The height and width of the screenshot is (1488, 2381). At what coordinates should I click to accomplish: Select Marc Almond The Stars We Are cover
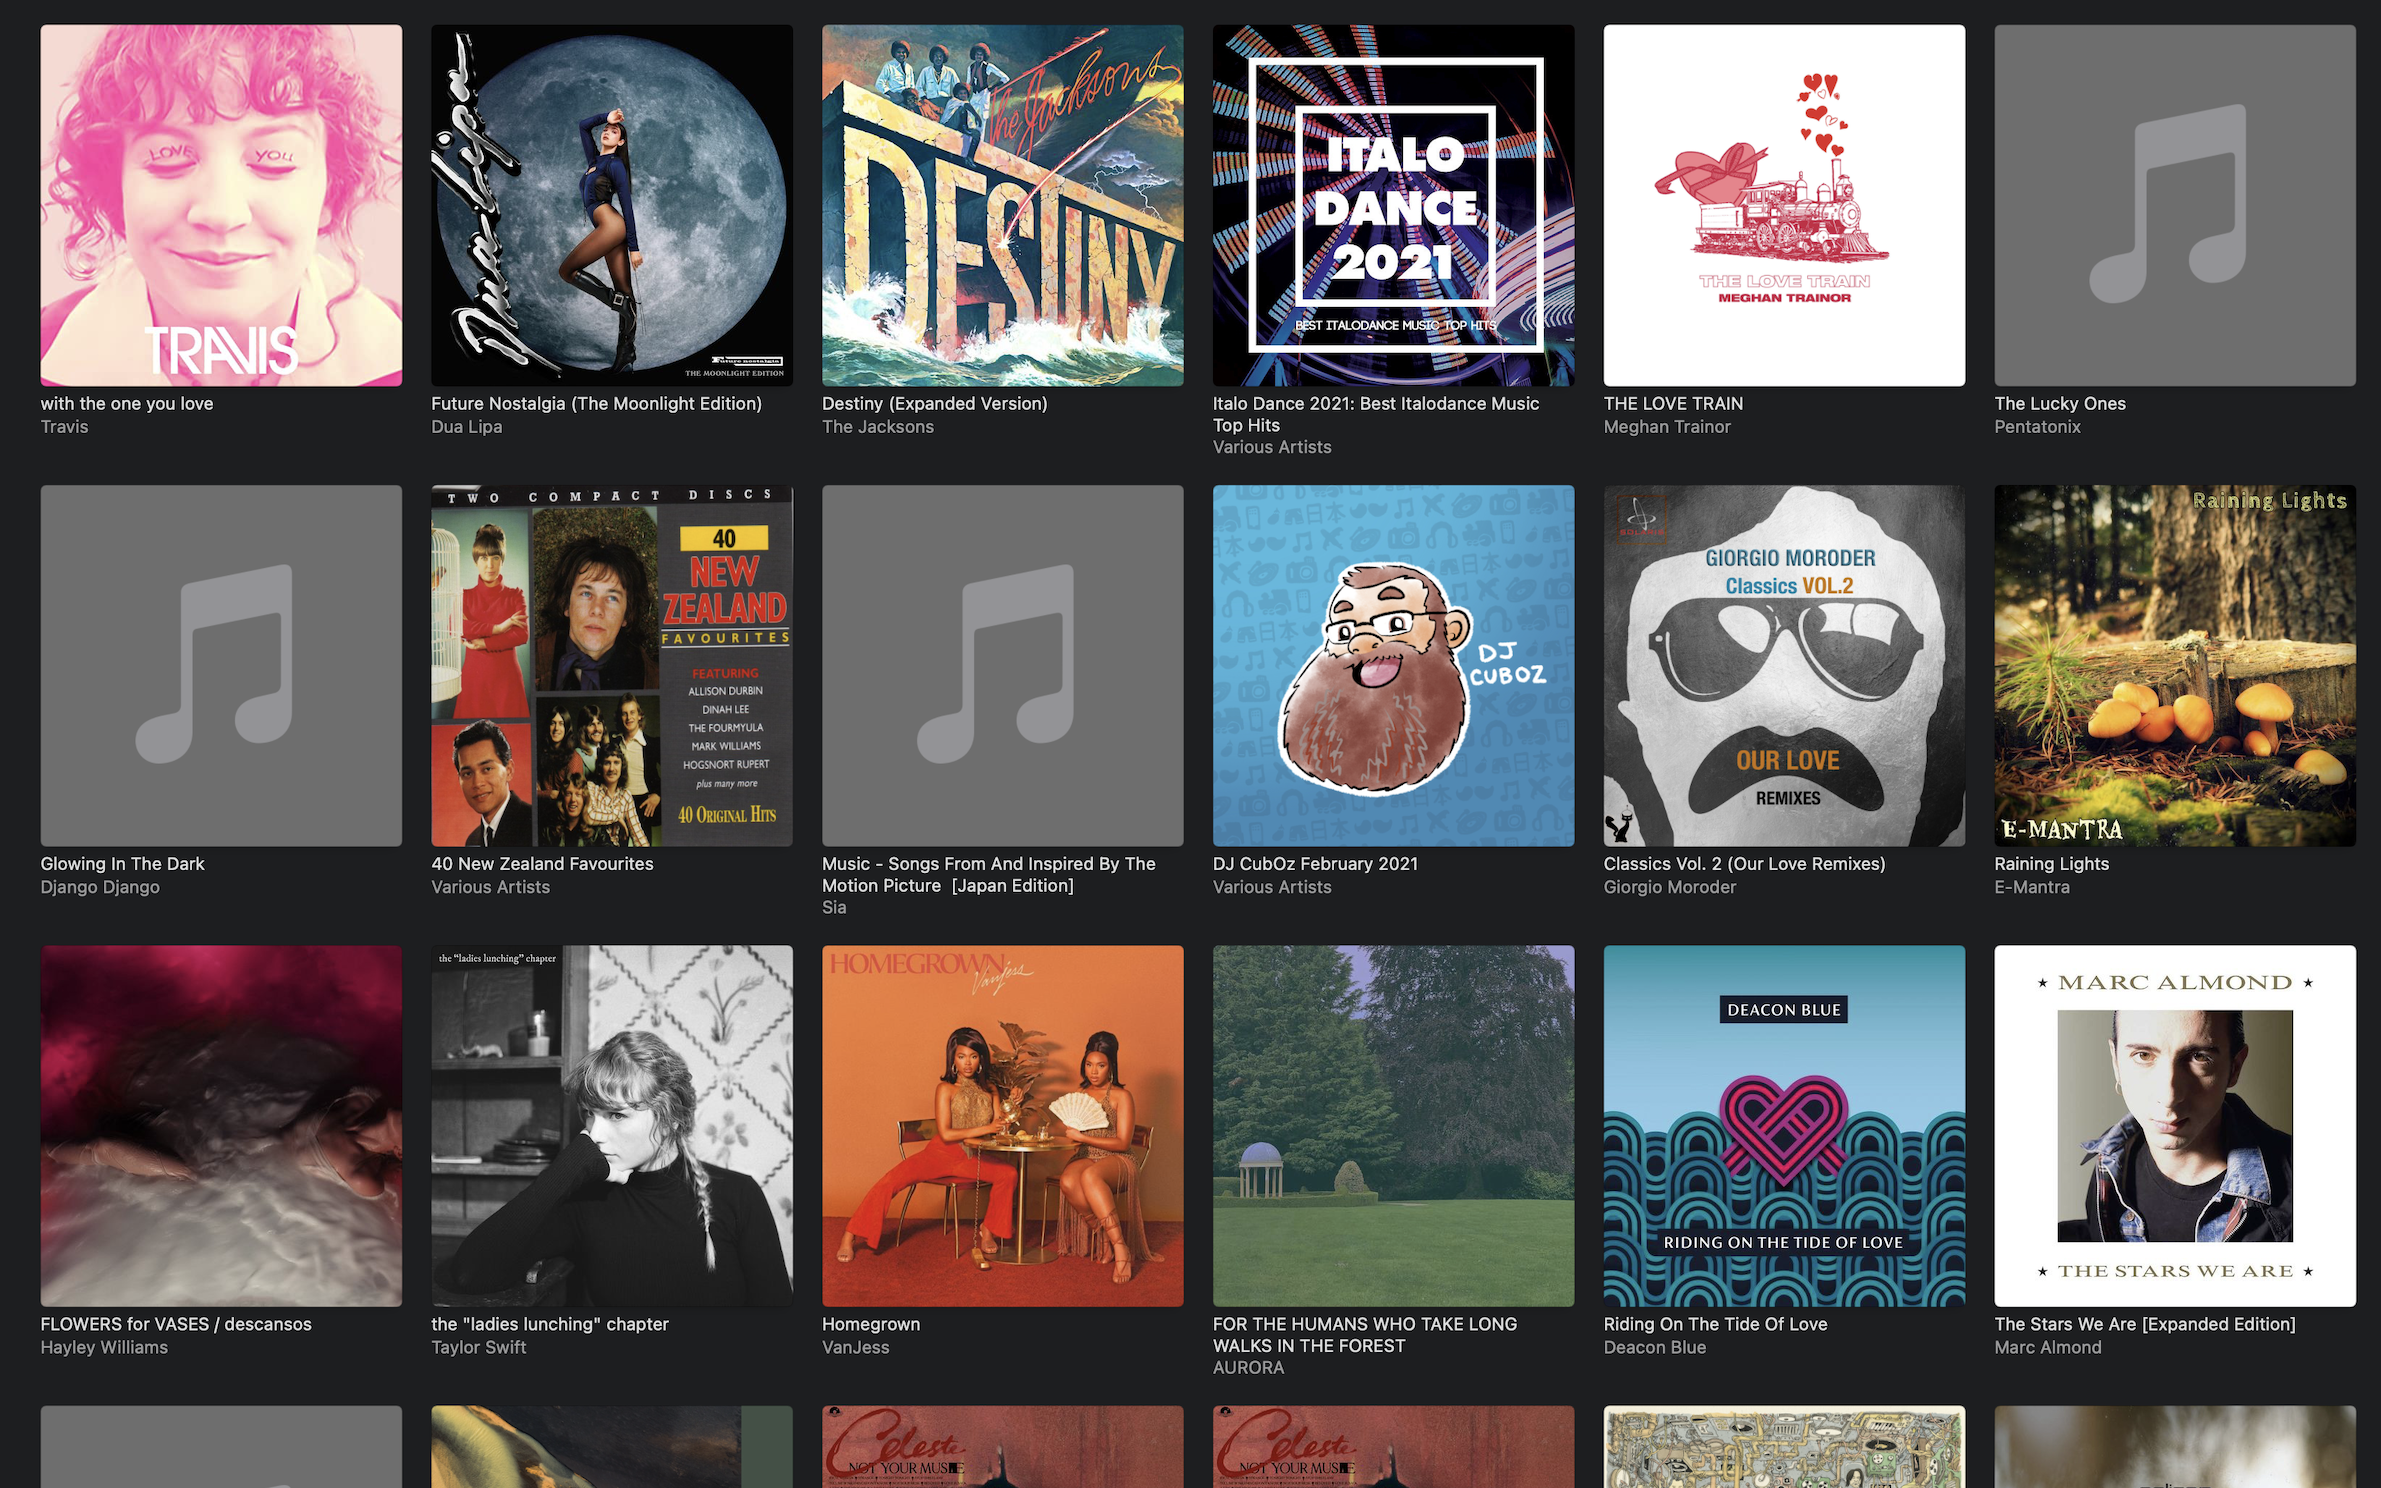pyautogui.click(x=2175, y=1125)
